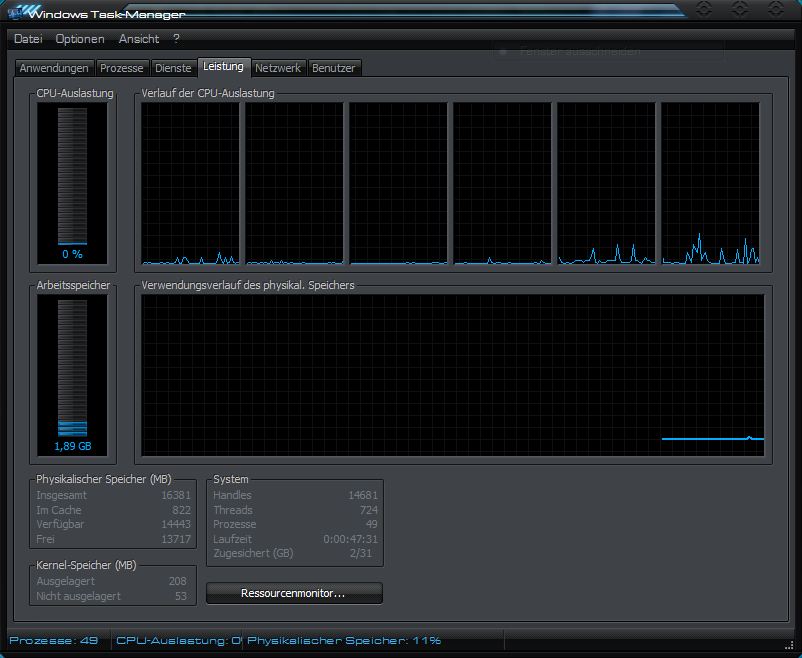Click the Insgesamt value 16381
The image size is (802, 658).
pos(176,495)
